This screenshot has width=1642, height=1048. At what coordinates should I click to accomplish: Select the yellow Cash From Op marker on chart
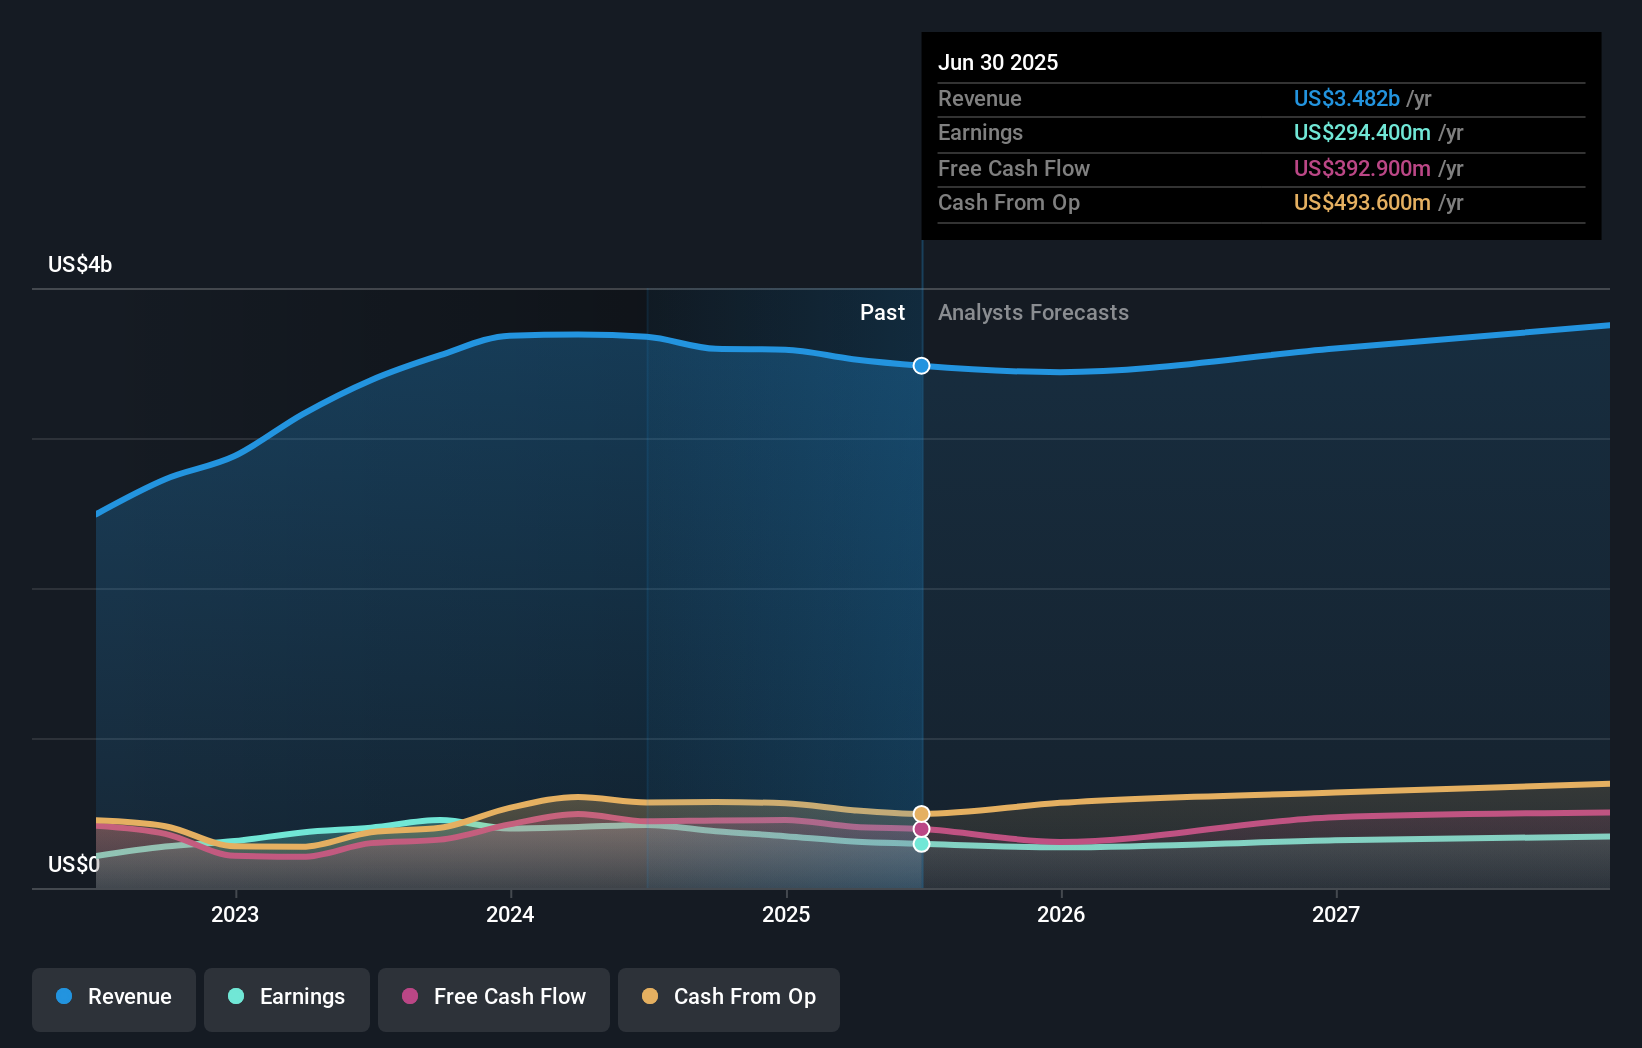(x=920, y=812)
